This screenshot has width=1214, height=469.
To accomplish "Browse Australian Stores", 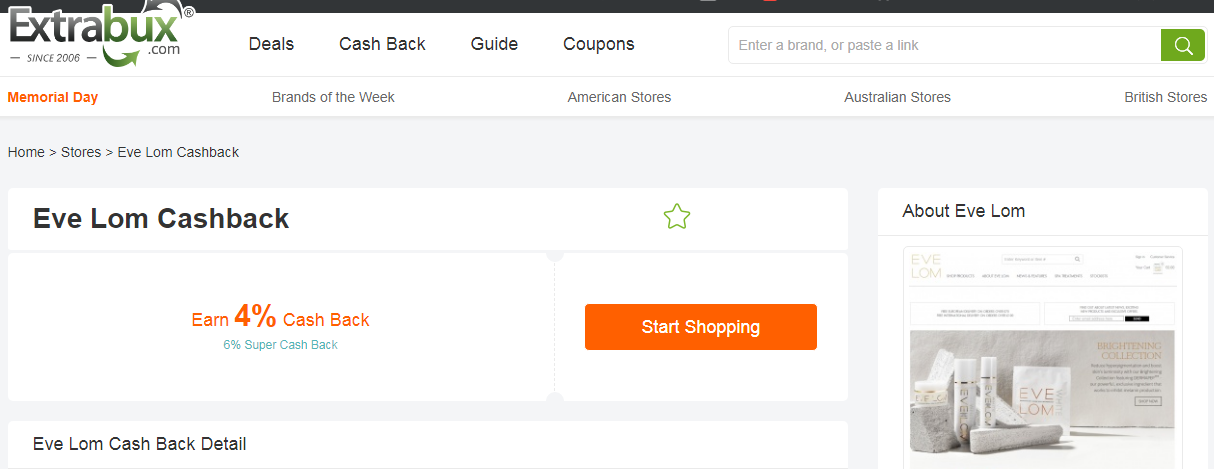I will 897,97.
